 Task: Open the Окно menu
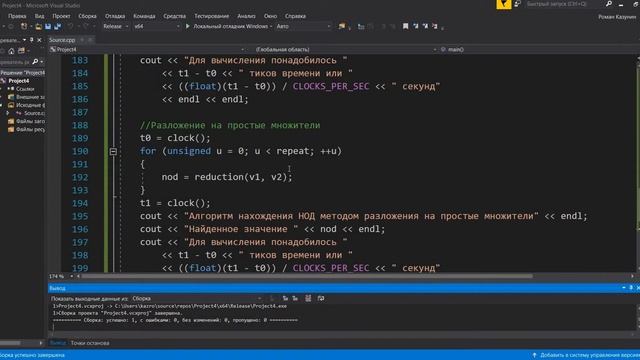[270, 16]
